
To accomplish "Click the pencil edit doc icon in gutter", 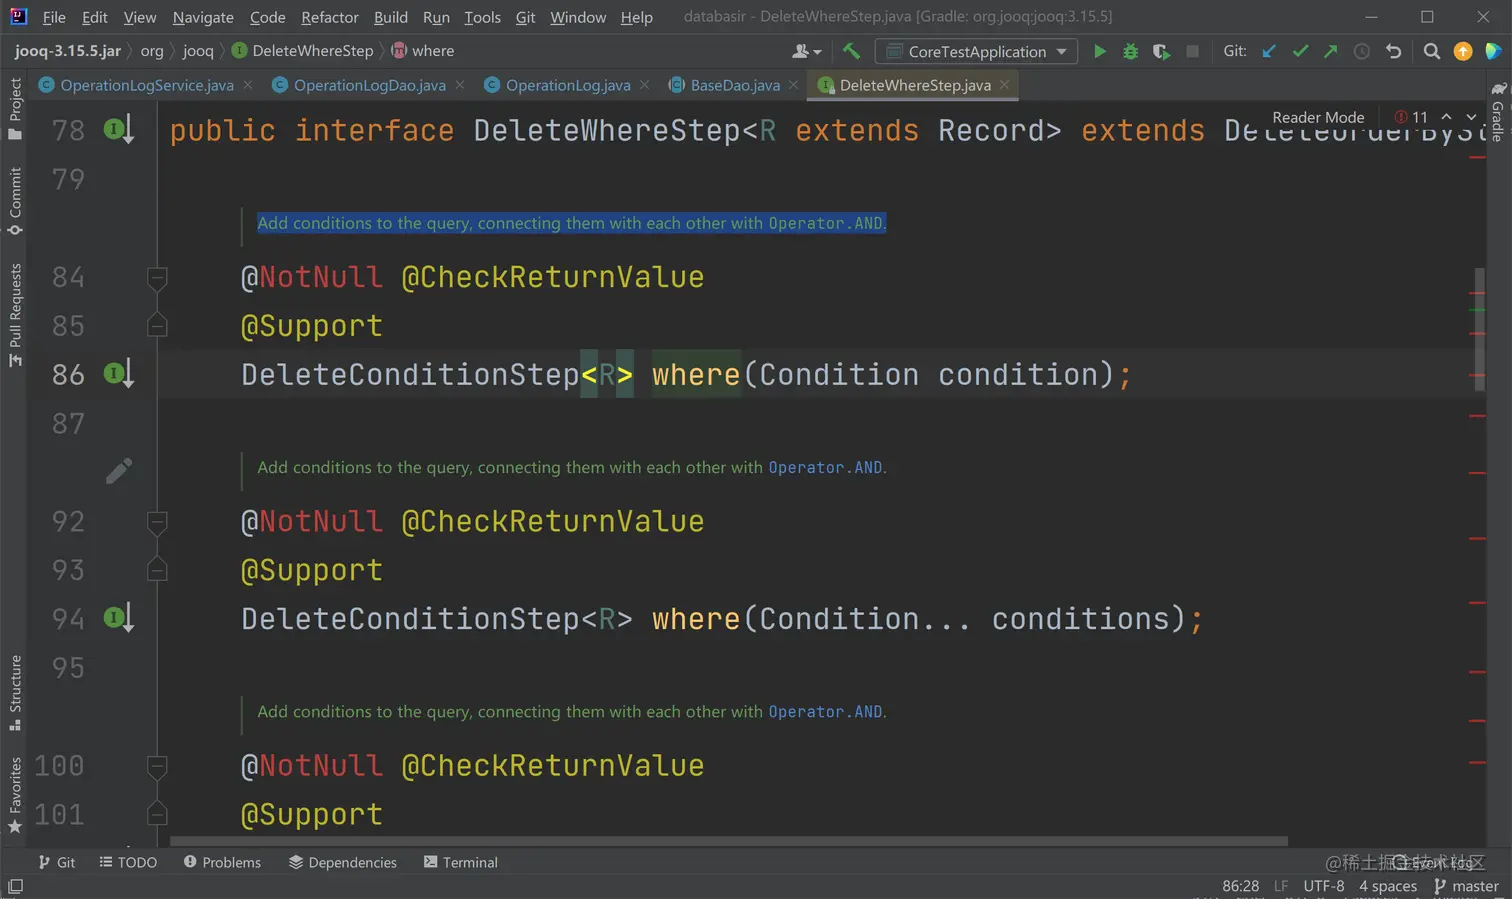I will pyautogui.click(x=119, y=470).
